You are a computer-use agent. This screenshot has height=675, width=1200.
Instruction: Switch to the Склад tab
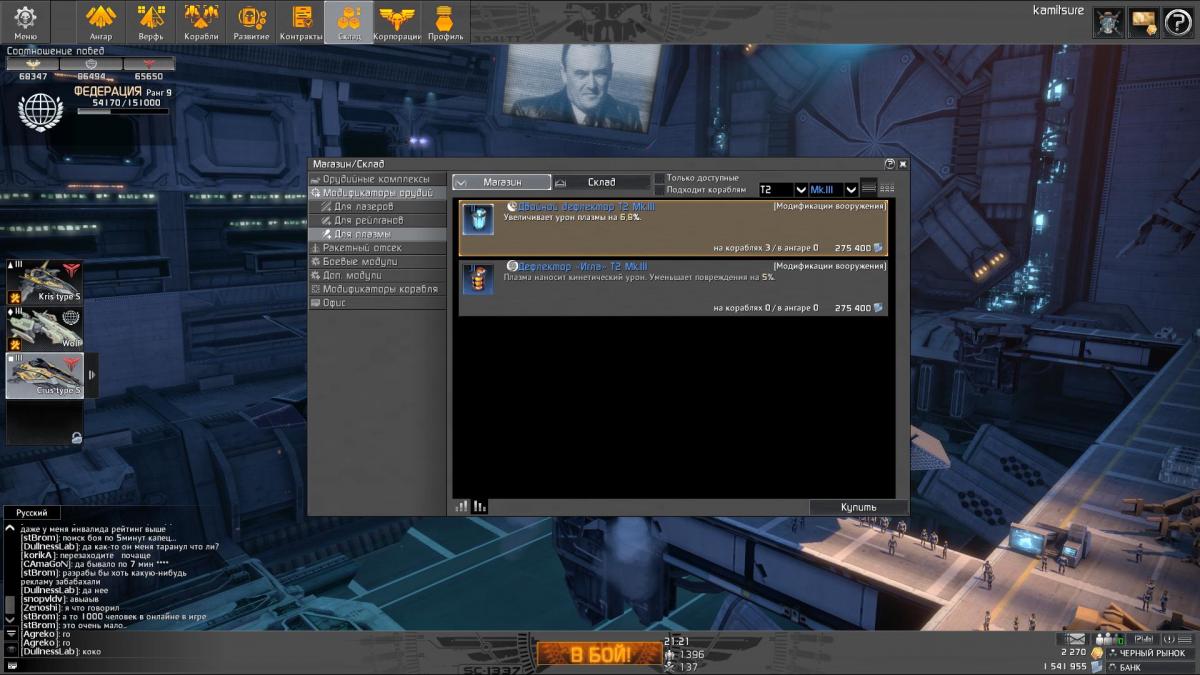601,182
